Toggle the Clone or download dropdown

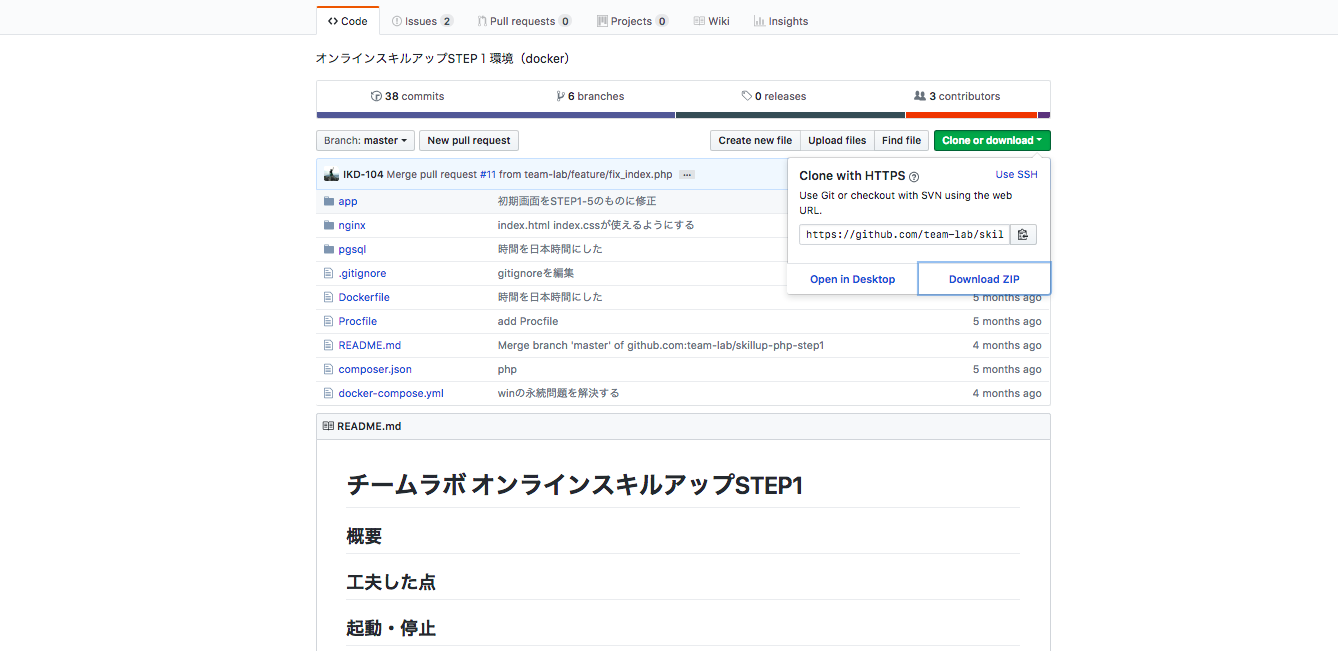992,141
